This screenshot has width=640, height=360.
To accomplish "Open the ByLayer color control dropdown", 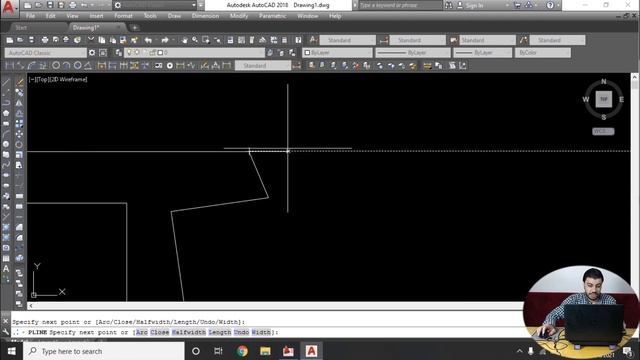I will (x=337, y=53).
